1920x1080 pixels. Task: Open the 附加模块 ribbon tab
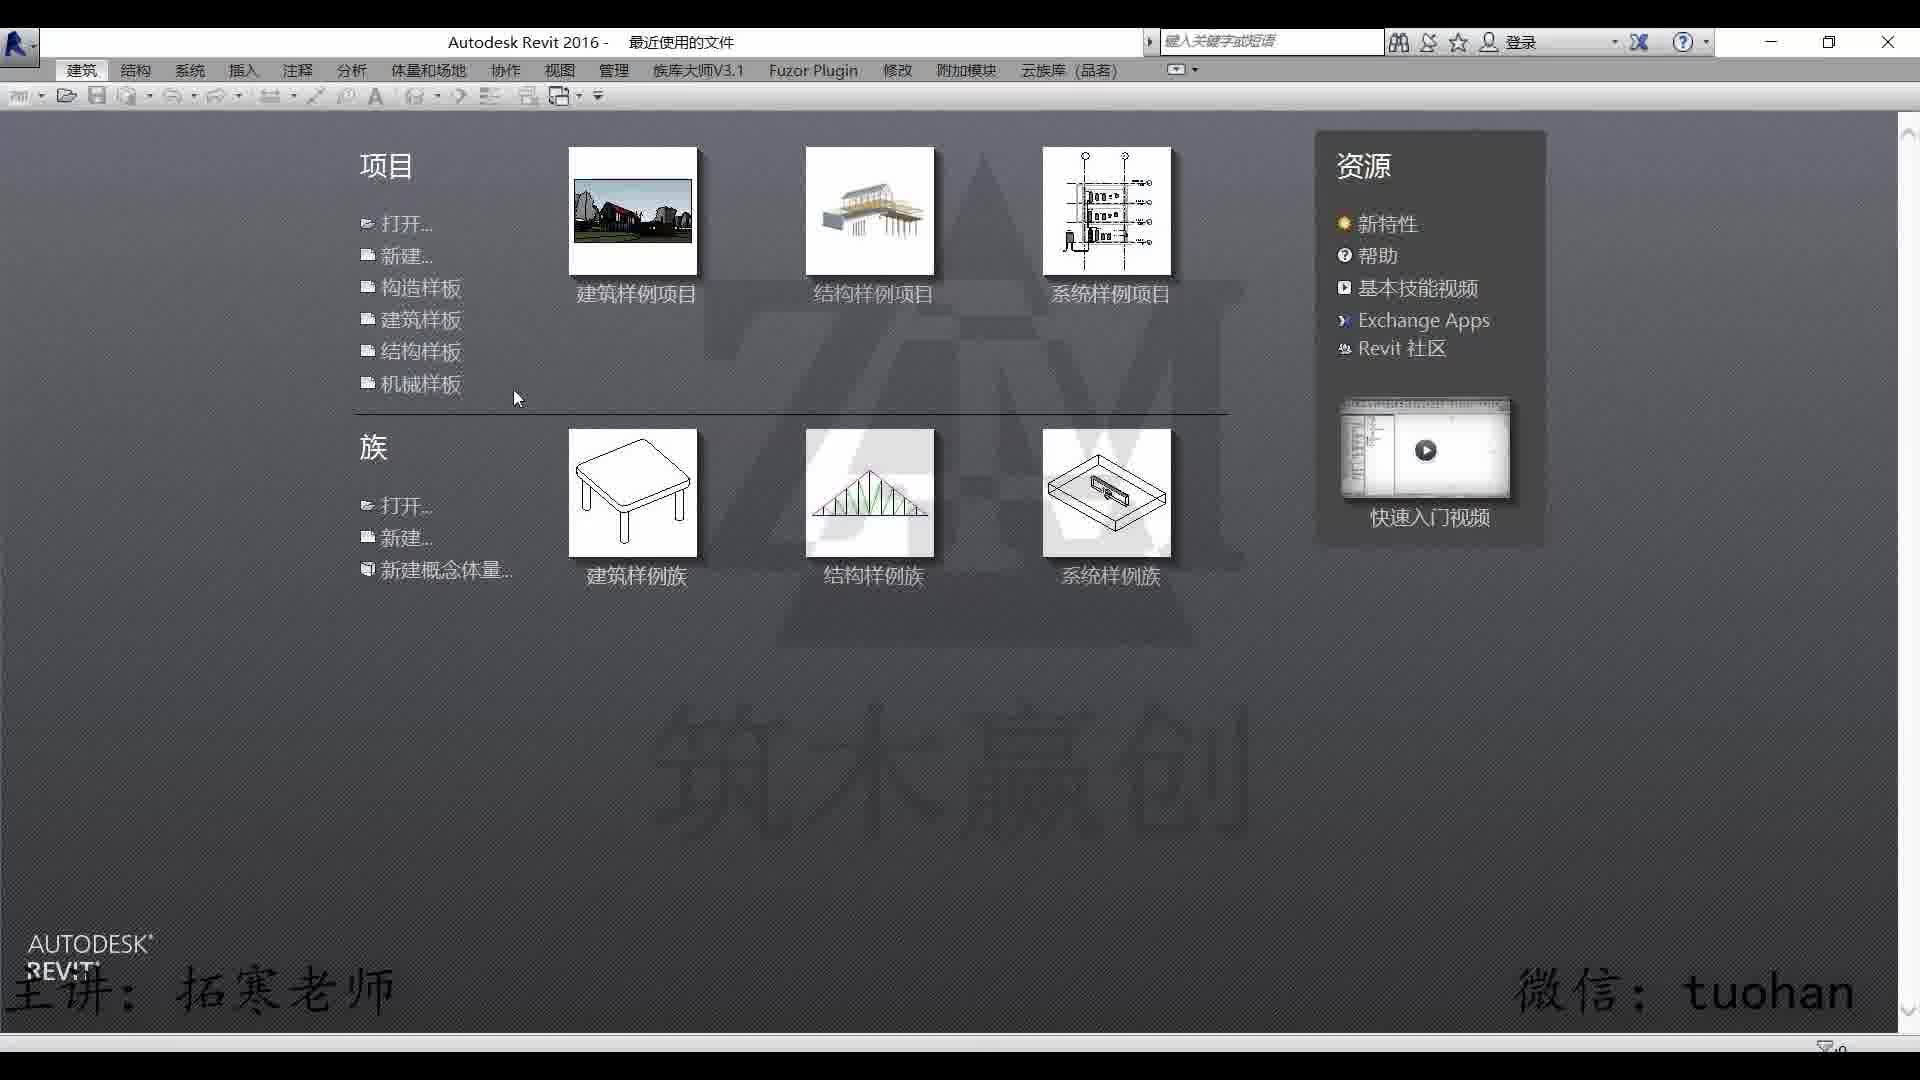tap(967, 70)
